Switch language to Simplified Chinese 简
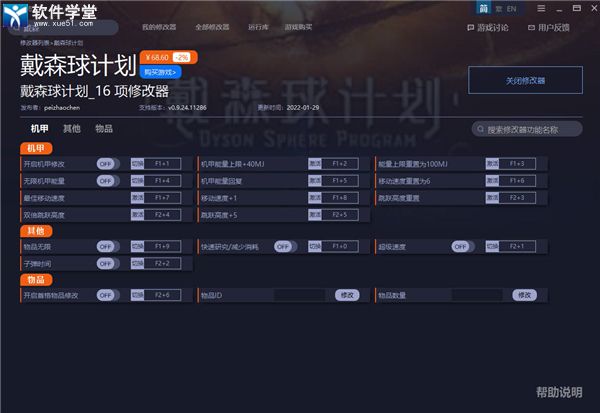Image resolution: width=600 pixels, height=413 pixels. click(484, 8)
